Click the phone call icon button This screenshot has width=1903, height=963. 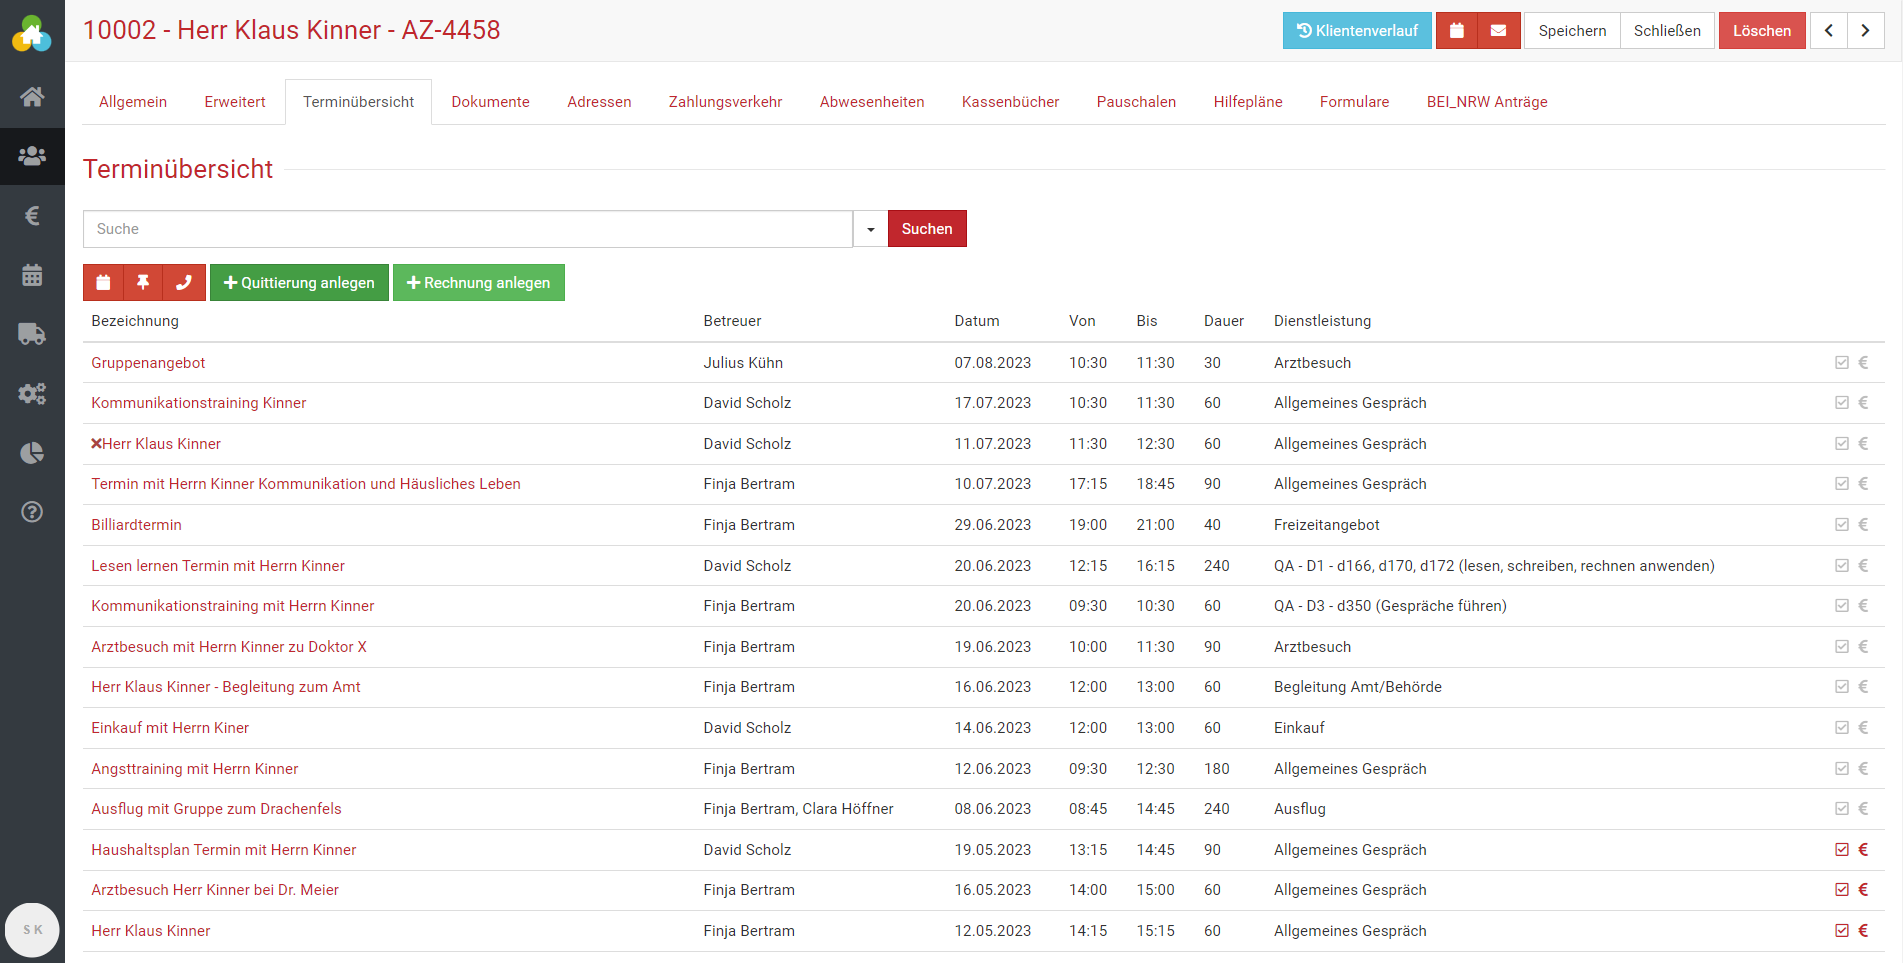click(184, 283)
